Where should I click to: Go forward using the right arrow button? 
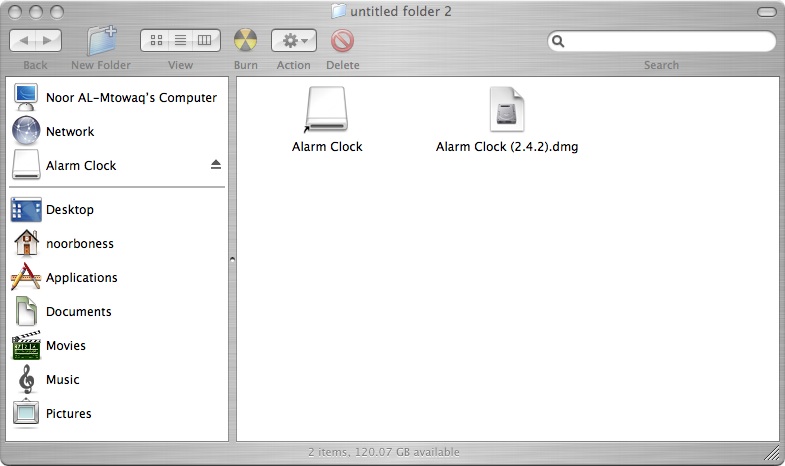point(48,41)
